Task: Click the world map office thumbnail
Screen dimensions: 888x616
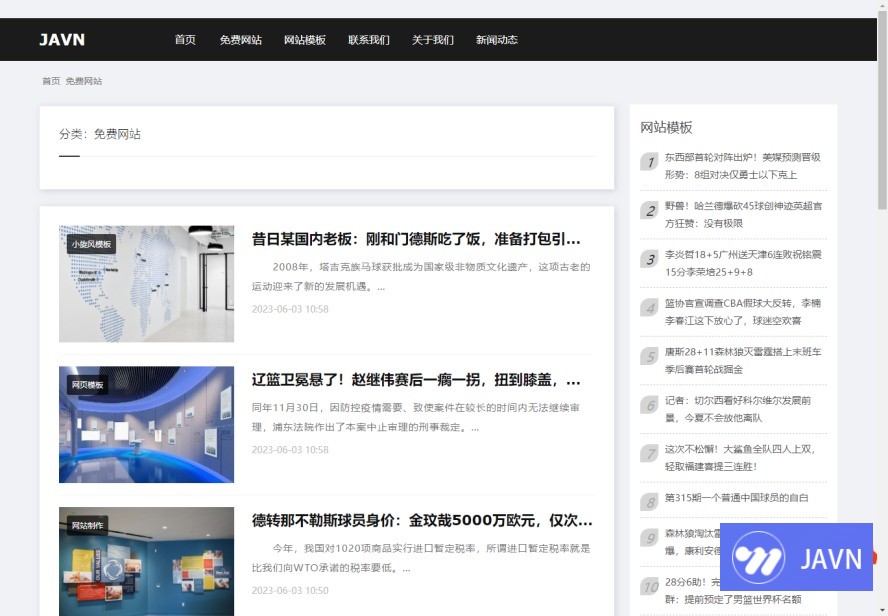Action: coord(146,284)
